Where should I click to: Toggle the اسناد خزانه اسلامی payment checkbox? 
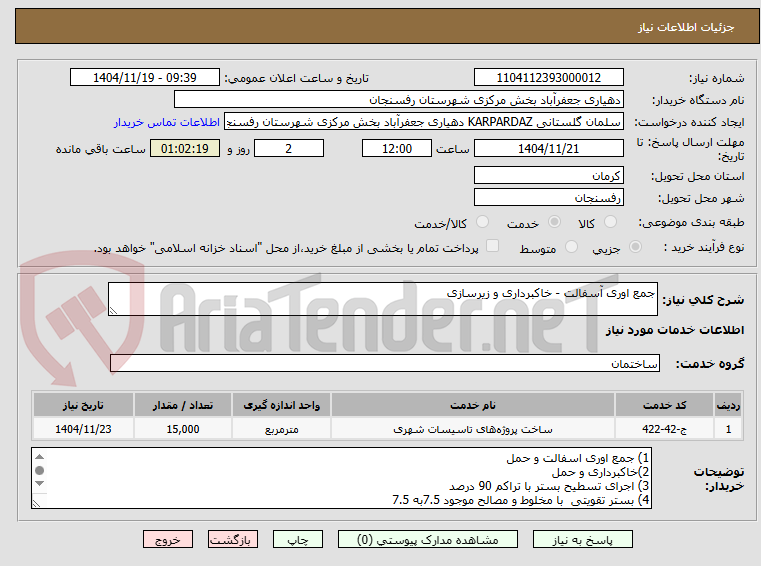coord(492,246)
